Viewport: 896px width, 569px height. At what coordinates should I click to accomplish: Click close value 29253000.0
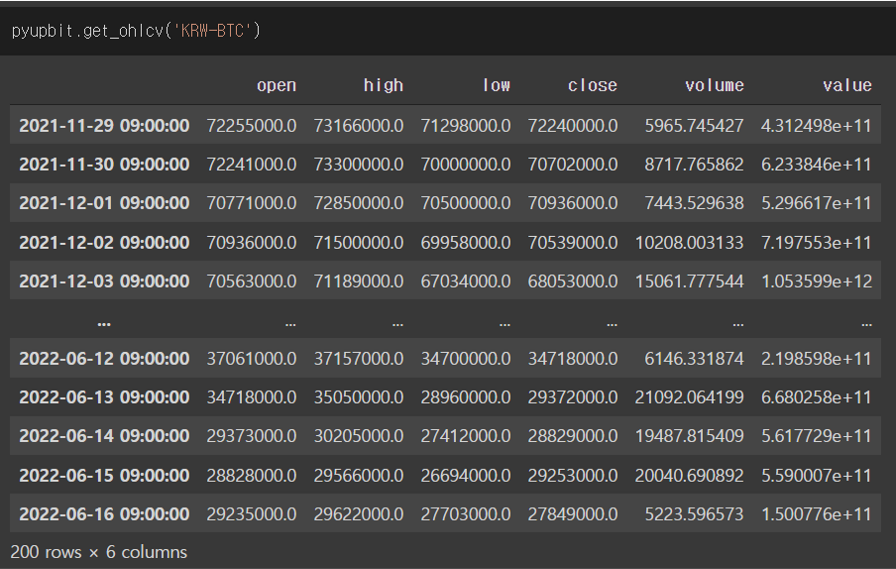pos(573,476)
